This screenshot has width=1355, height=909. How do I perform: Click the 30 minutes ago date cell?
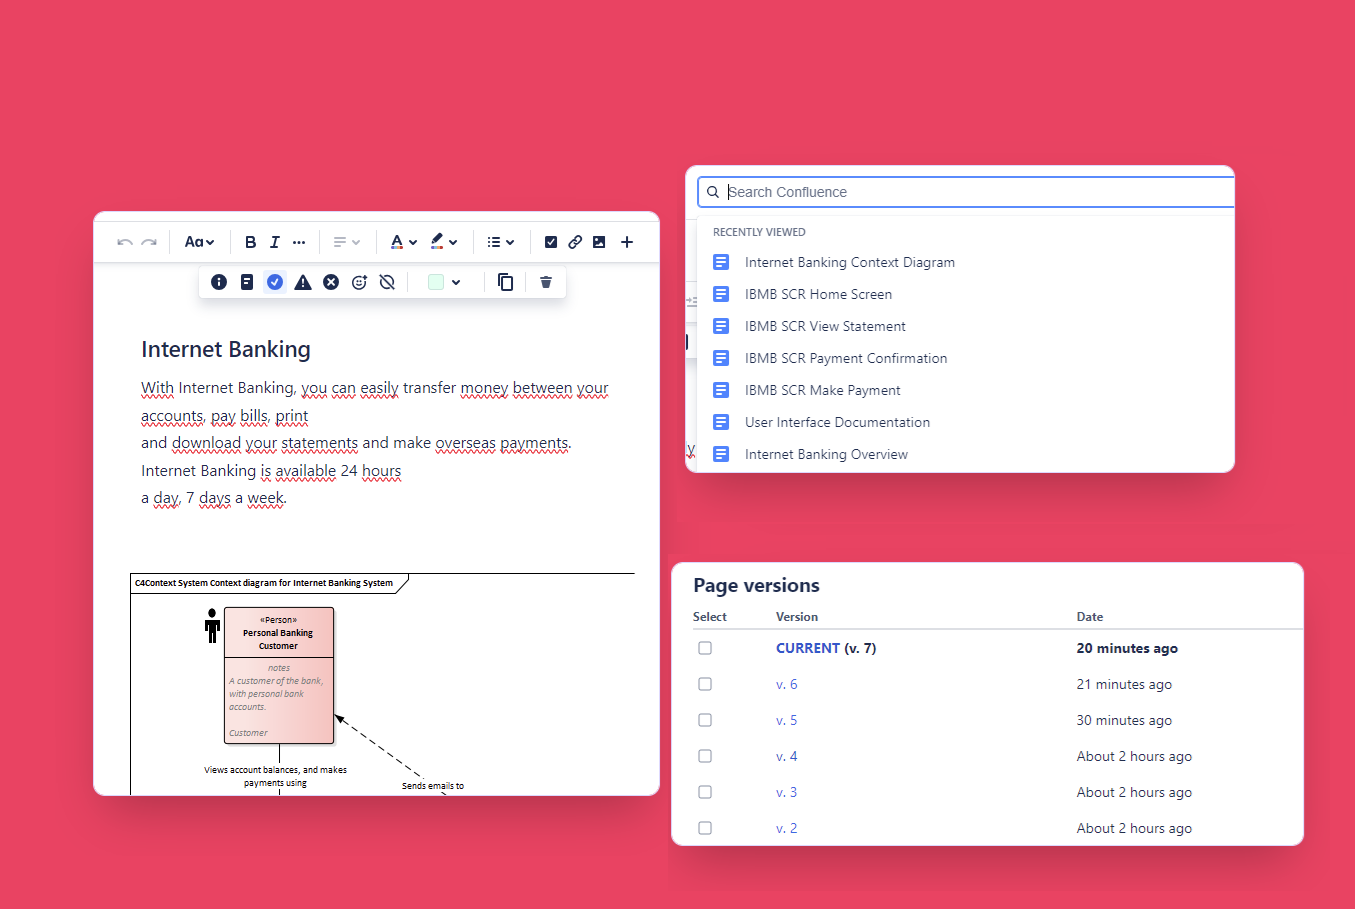(1124, 720)
